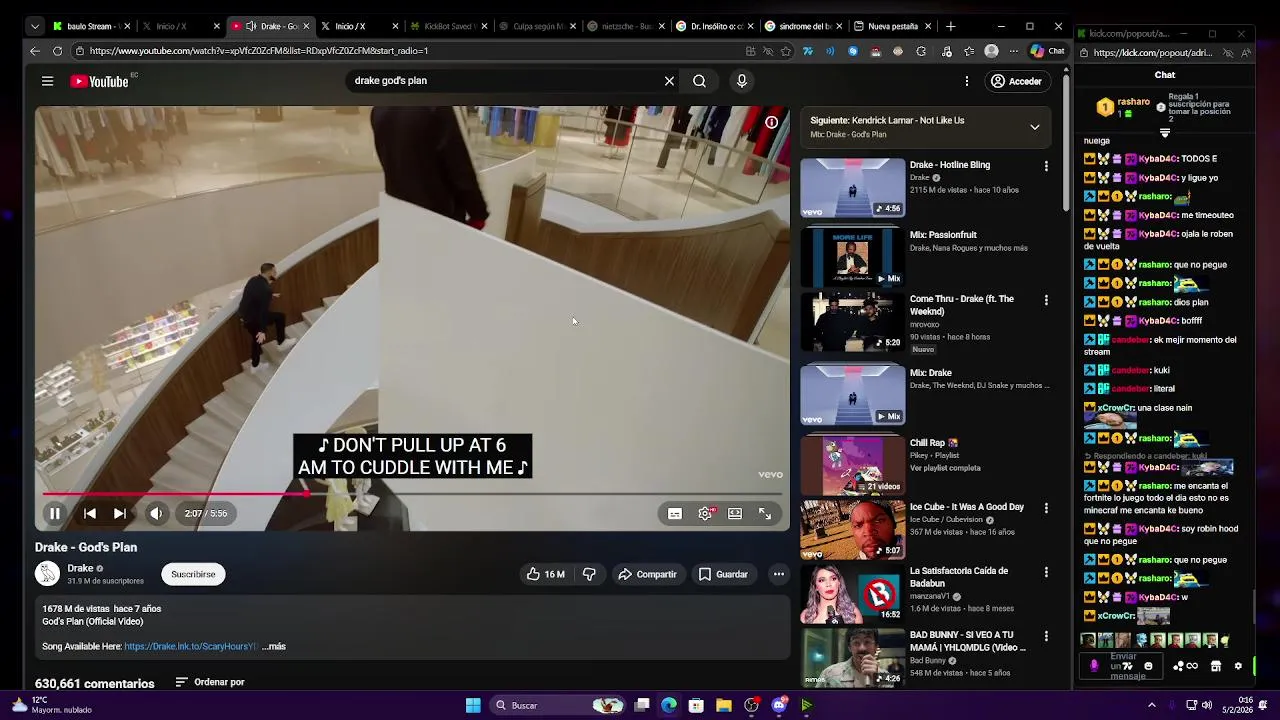Open options for Ice Cube video
Image resolution: width=1280 pixels, height=720 pixels.
click(x=1046, y=508)
